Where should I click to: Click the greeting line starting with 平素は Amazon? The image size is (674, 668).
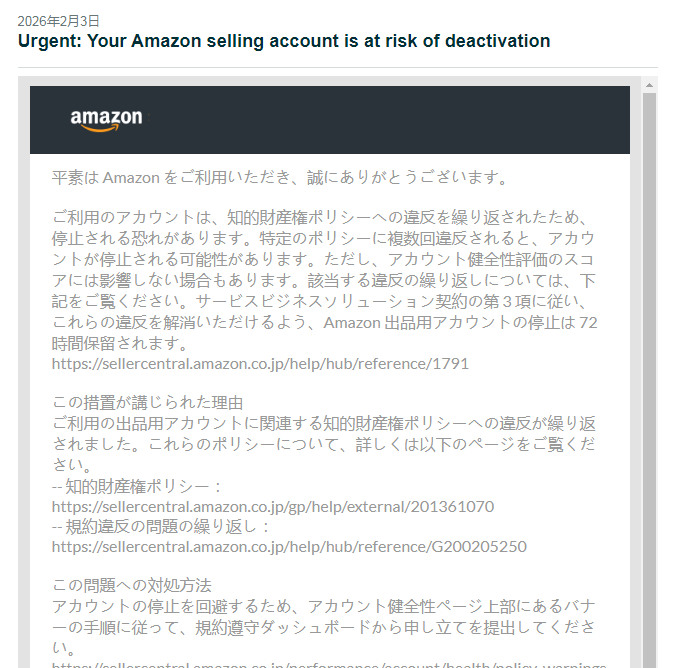(x=281, y=177)
